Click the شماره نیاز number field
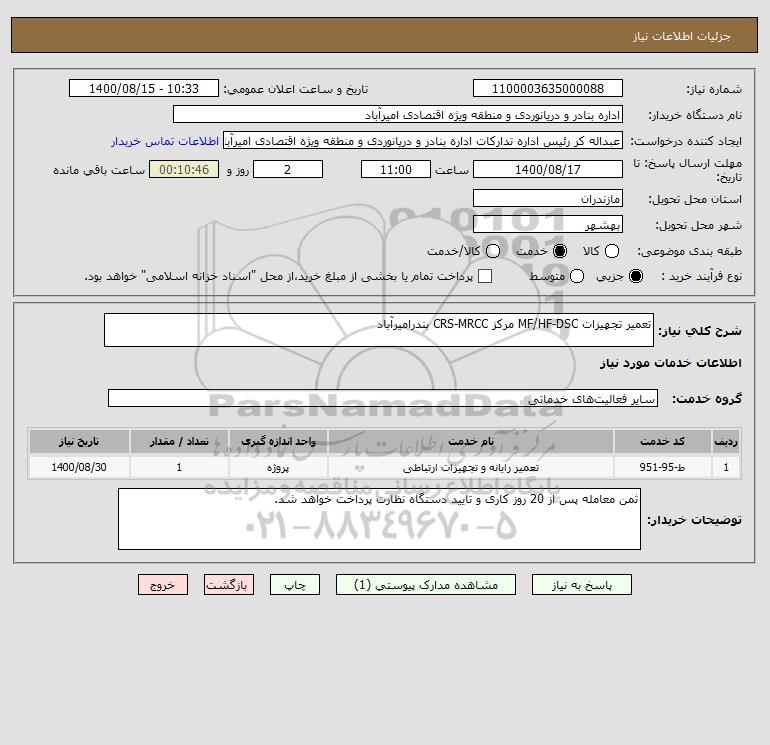The image size is (770, 745). [x=548, y=88]
